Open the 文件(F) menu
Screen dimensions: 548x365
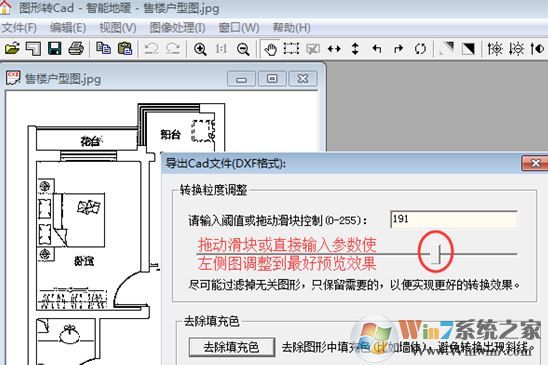(x=19, y=27)
